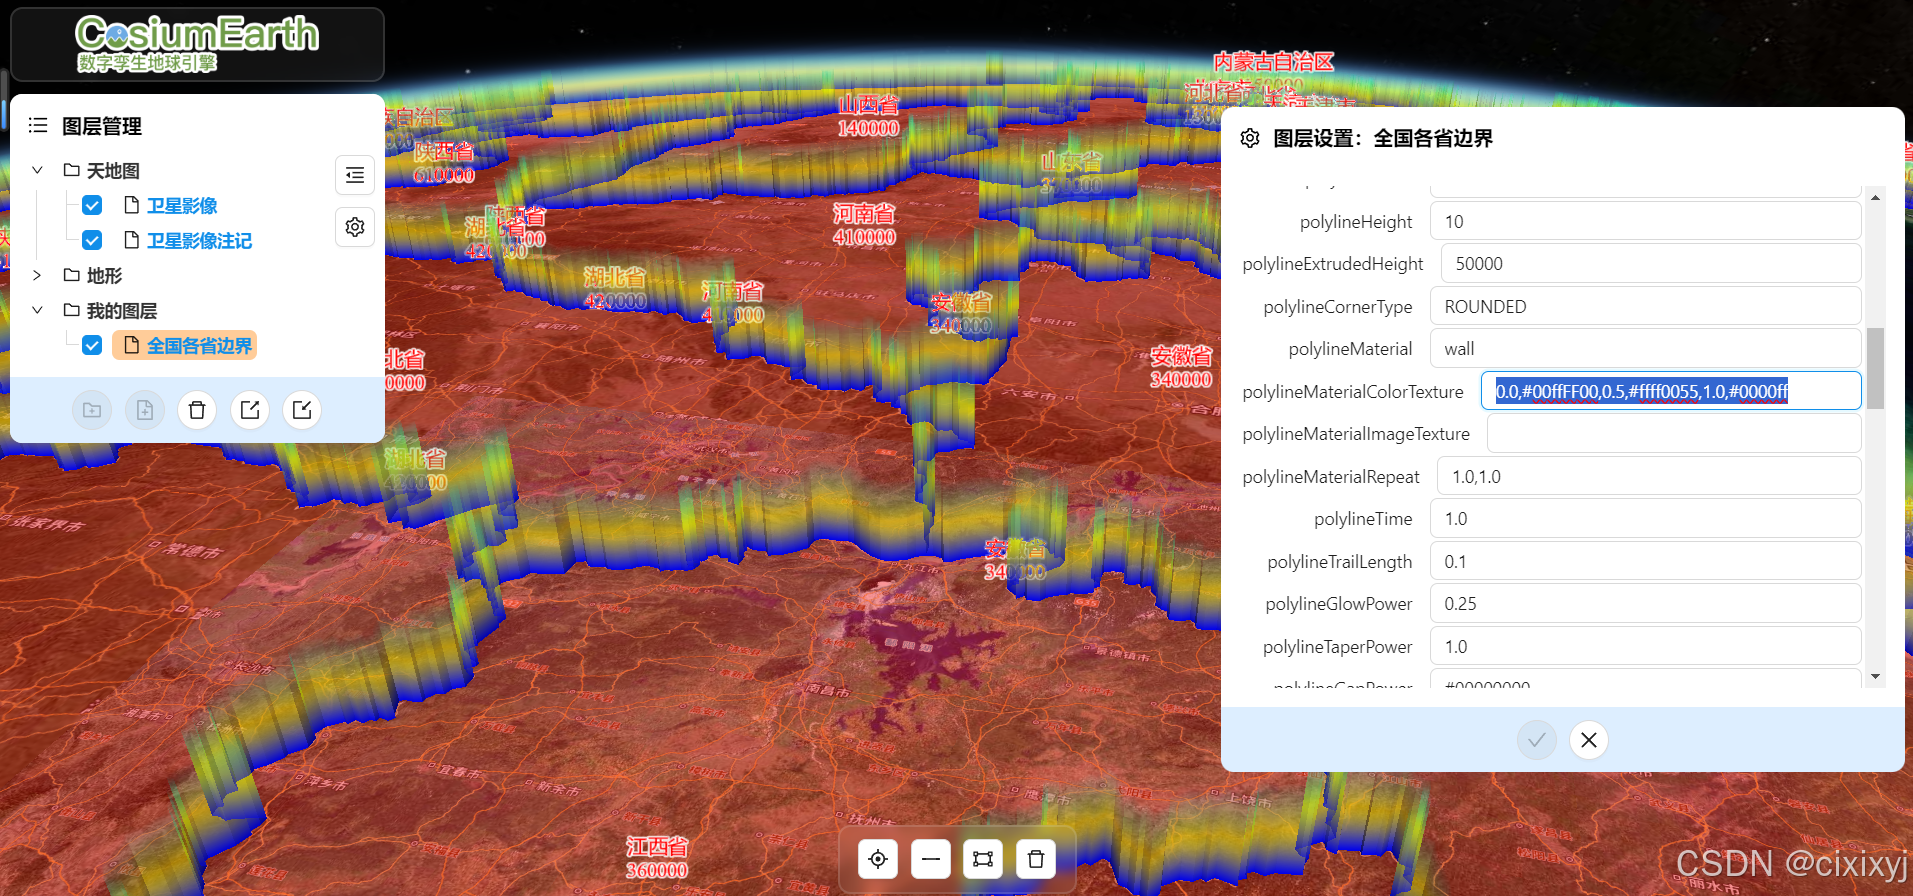Image resolution: width=1913 pixels, height=896 pixels.
Task: Click the polylineTaperPower input field
Action: click(x=1645, y=647)
